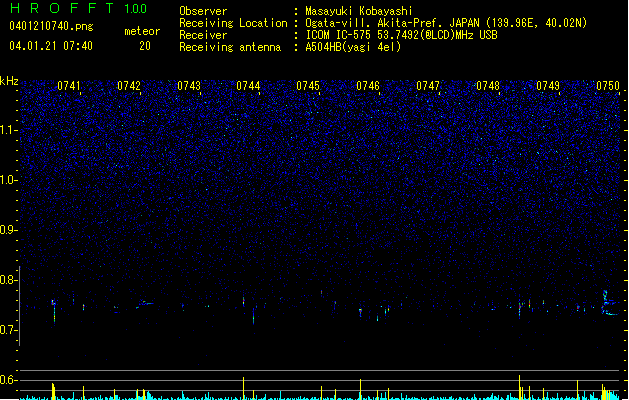Click the 0743 time marker
629x400 pixels.
coord(189,86)
